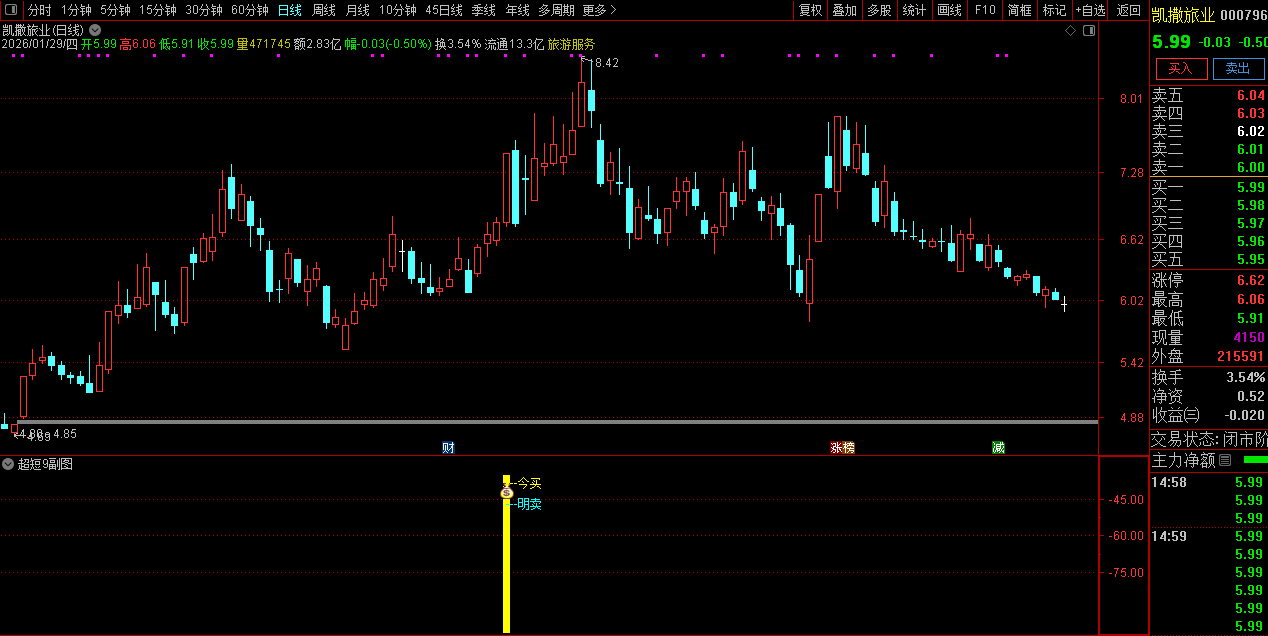Click the yellow signal bar in subchart
The width and height of the screenshot is (1268, 636).
coord(506,570)
